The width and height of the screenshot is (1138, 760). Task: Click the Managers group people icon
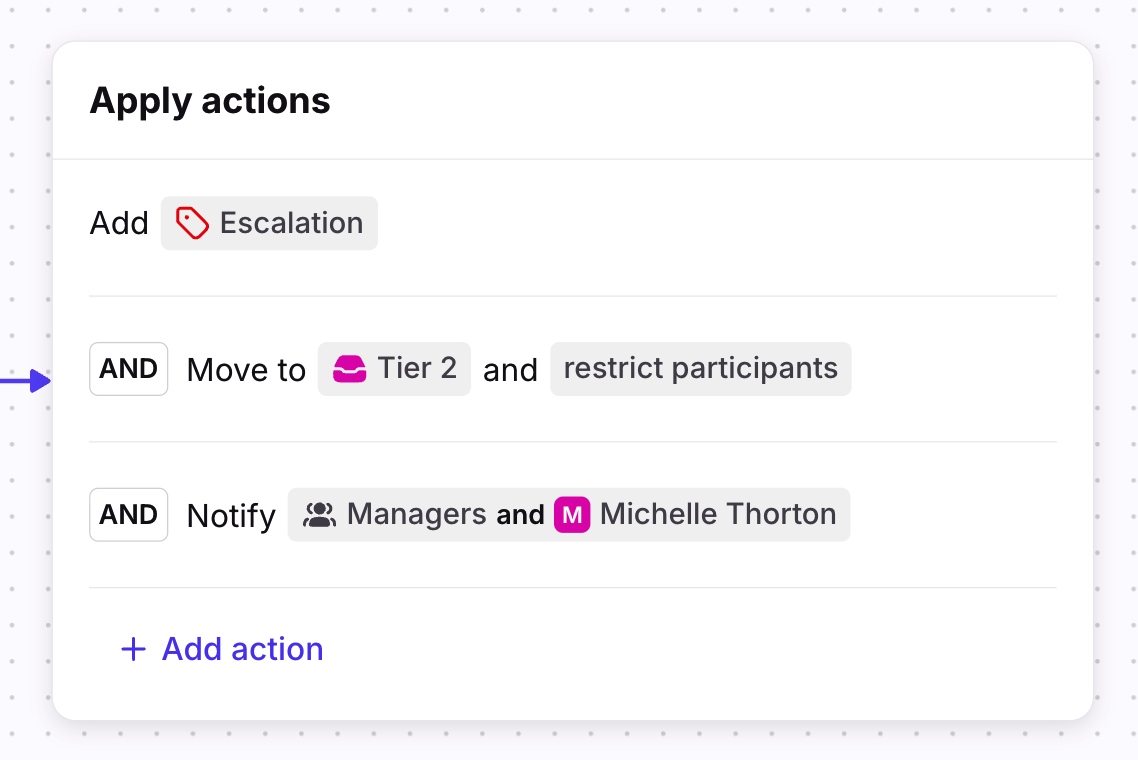[x=319, y=515]
